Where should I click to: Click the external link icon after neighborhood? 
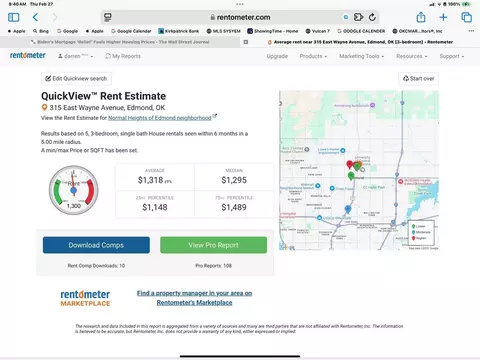click(215, 116)
